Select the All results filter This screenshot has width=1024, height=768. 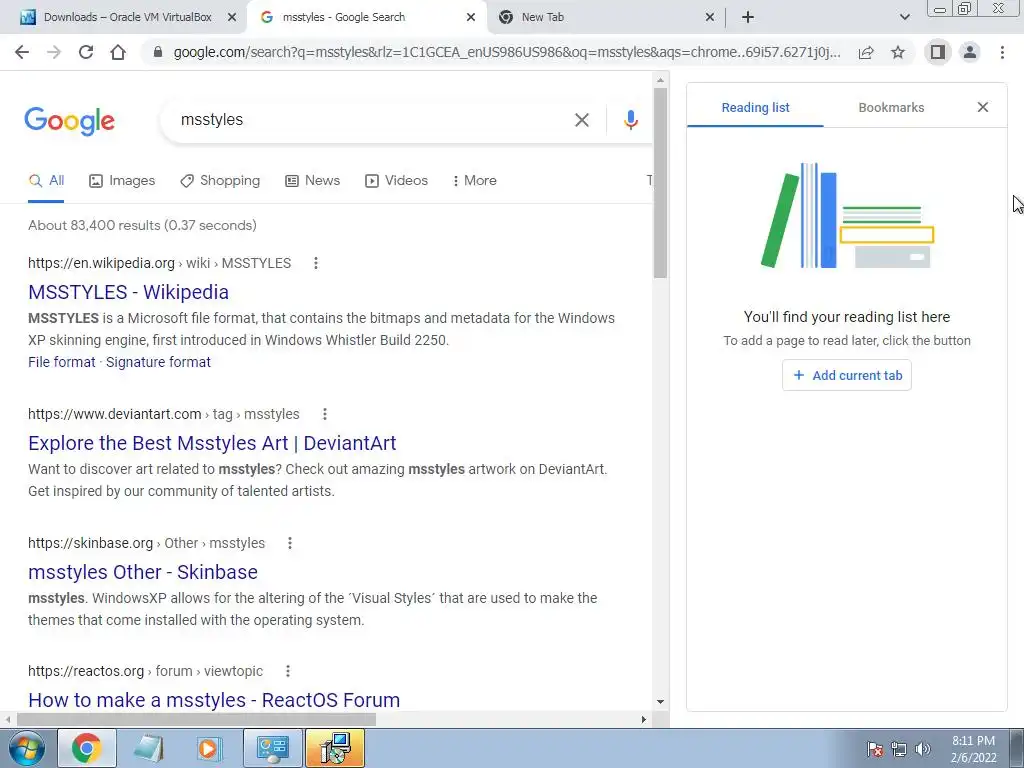(46, 181)
